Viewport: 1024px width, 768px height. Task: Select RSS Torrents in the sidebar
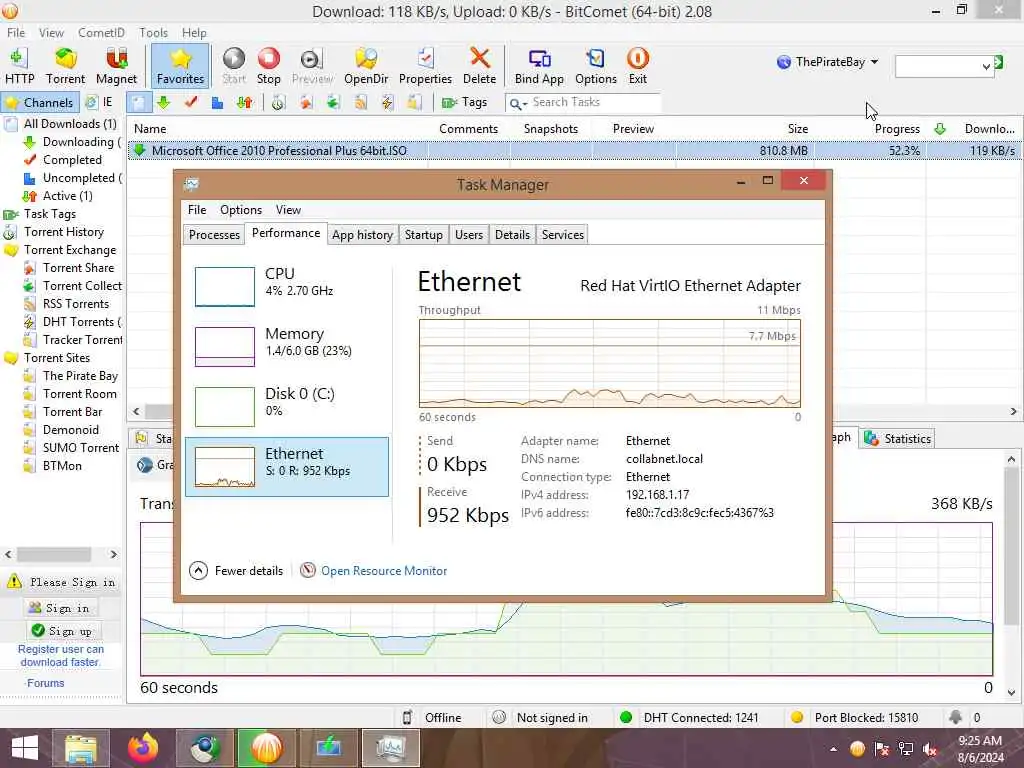click(76, 304)
